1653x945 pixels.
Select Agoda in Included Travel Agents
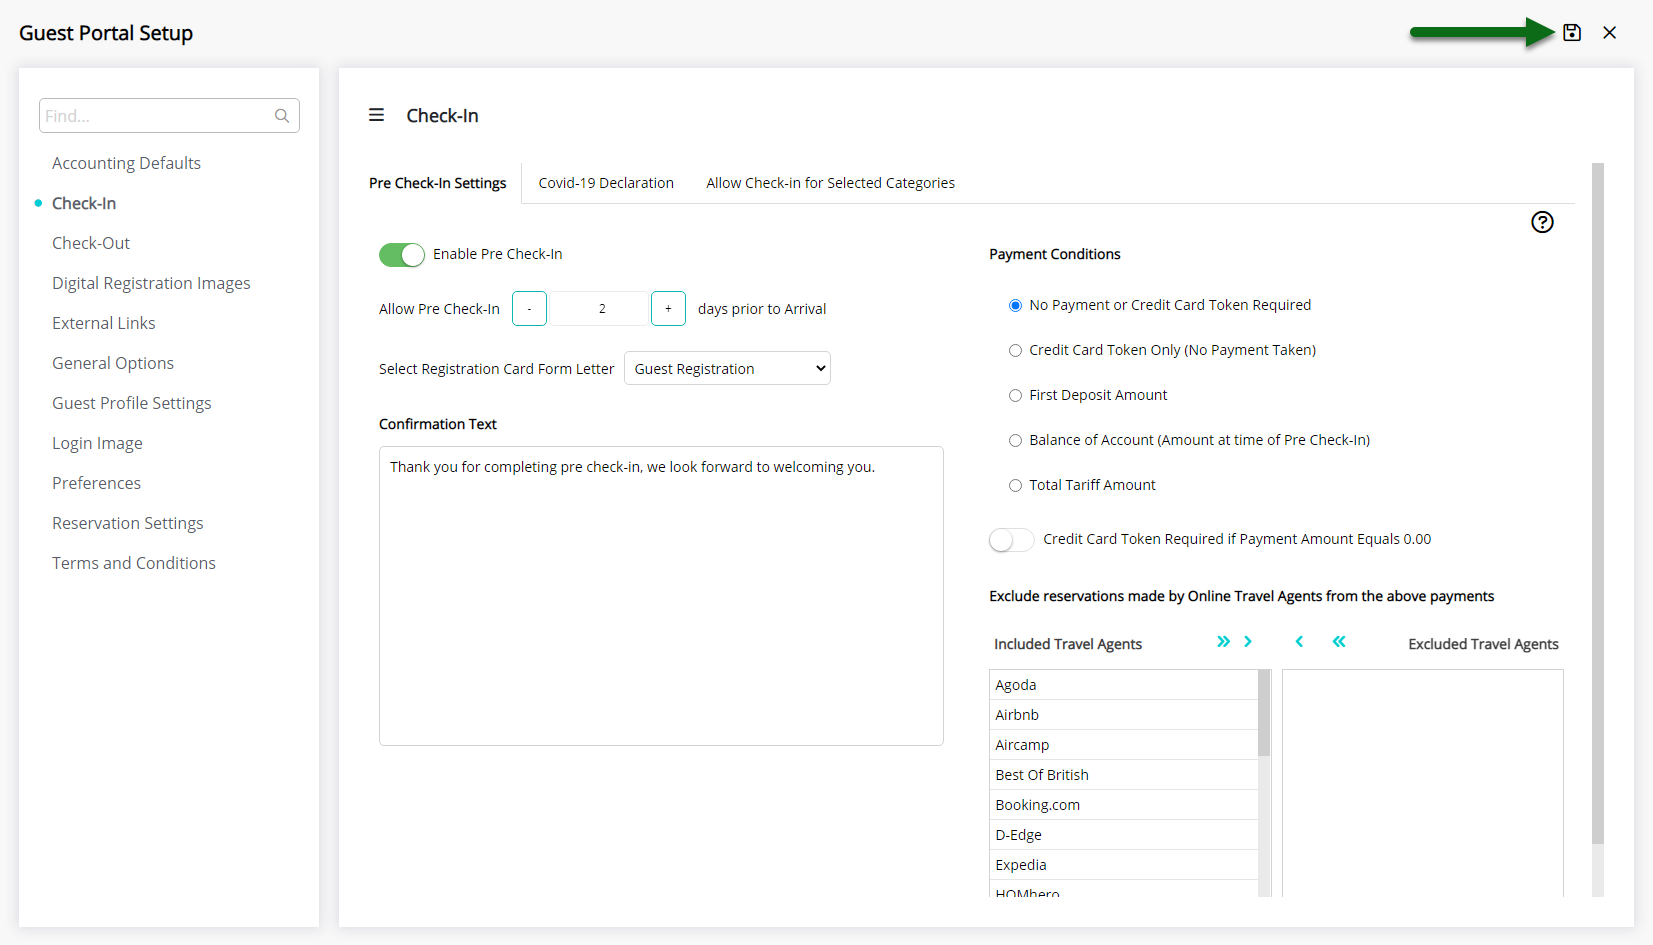(1123, 685)
